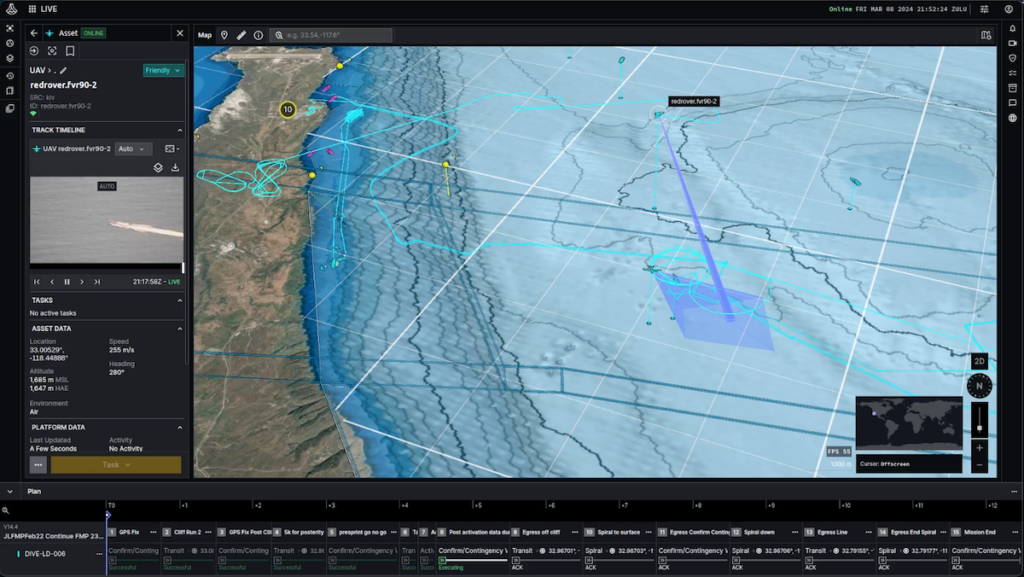This screenshot has height=577, width=1024.
Task: Collapse the ASSET DATA section
Action: [x=180, y=329]
